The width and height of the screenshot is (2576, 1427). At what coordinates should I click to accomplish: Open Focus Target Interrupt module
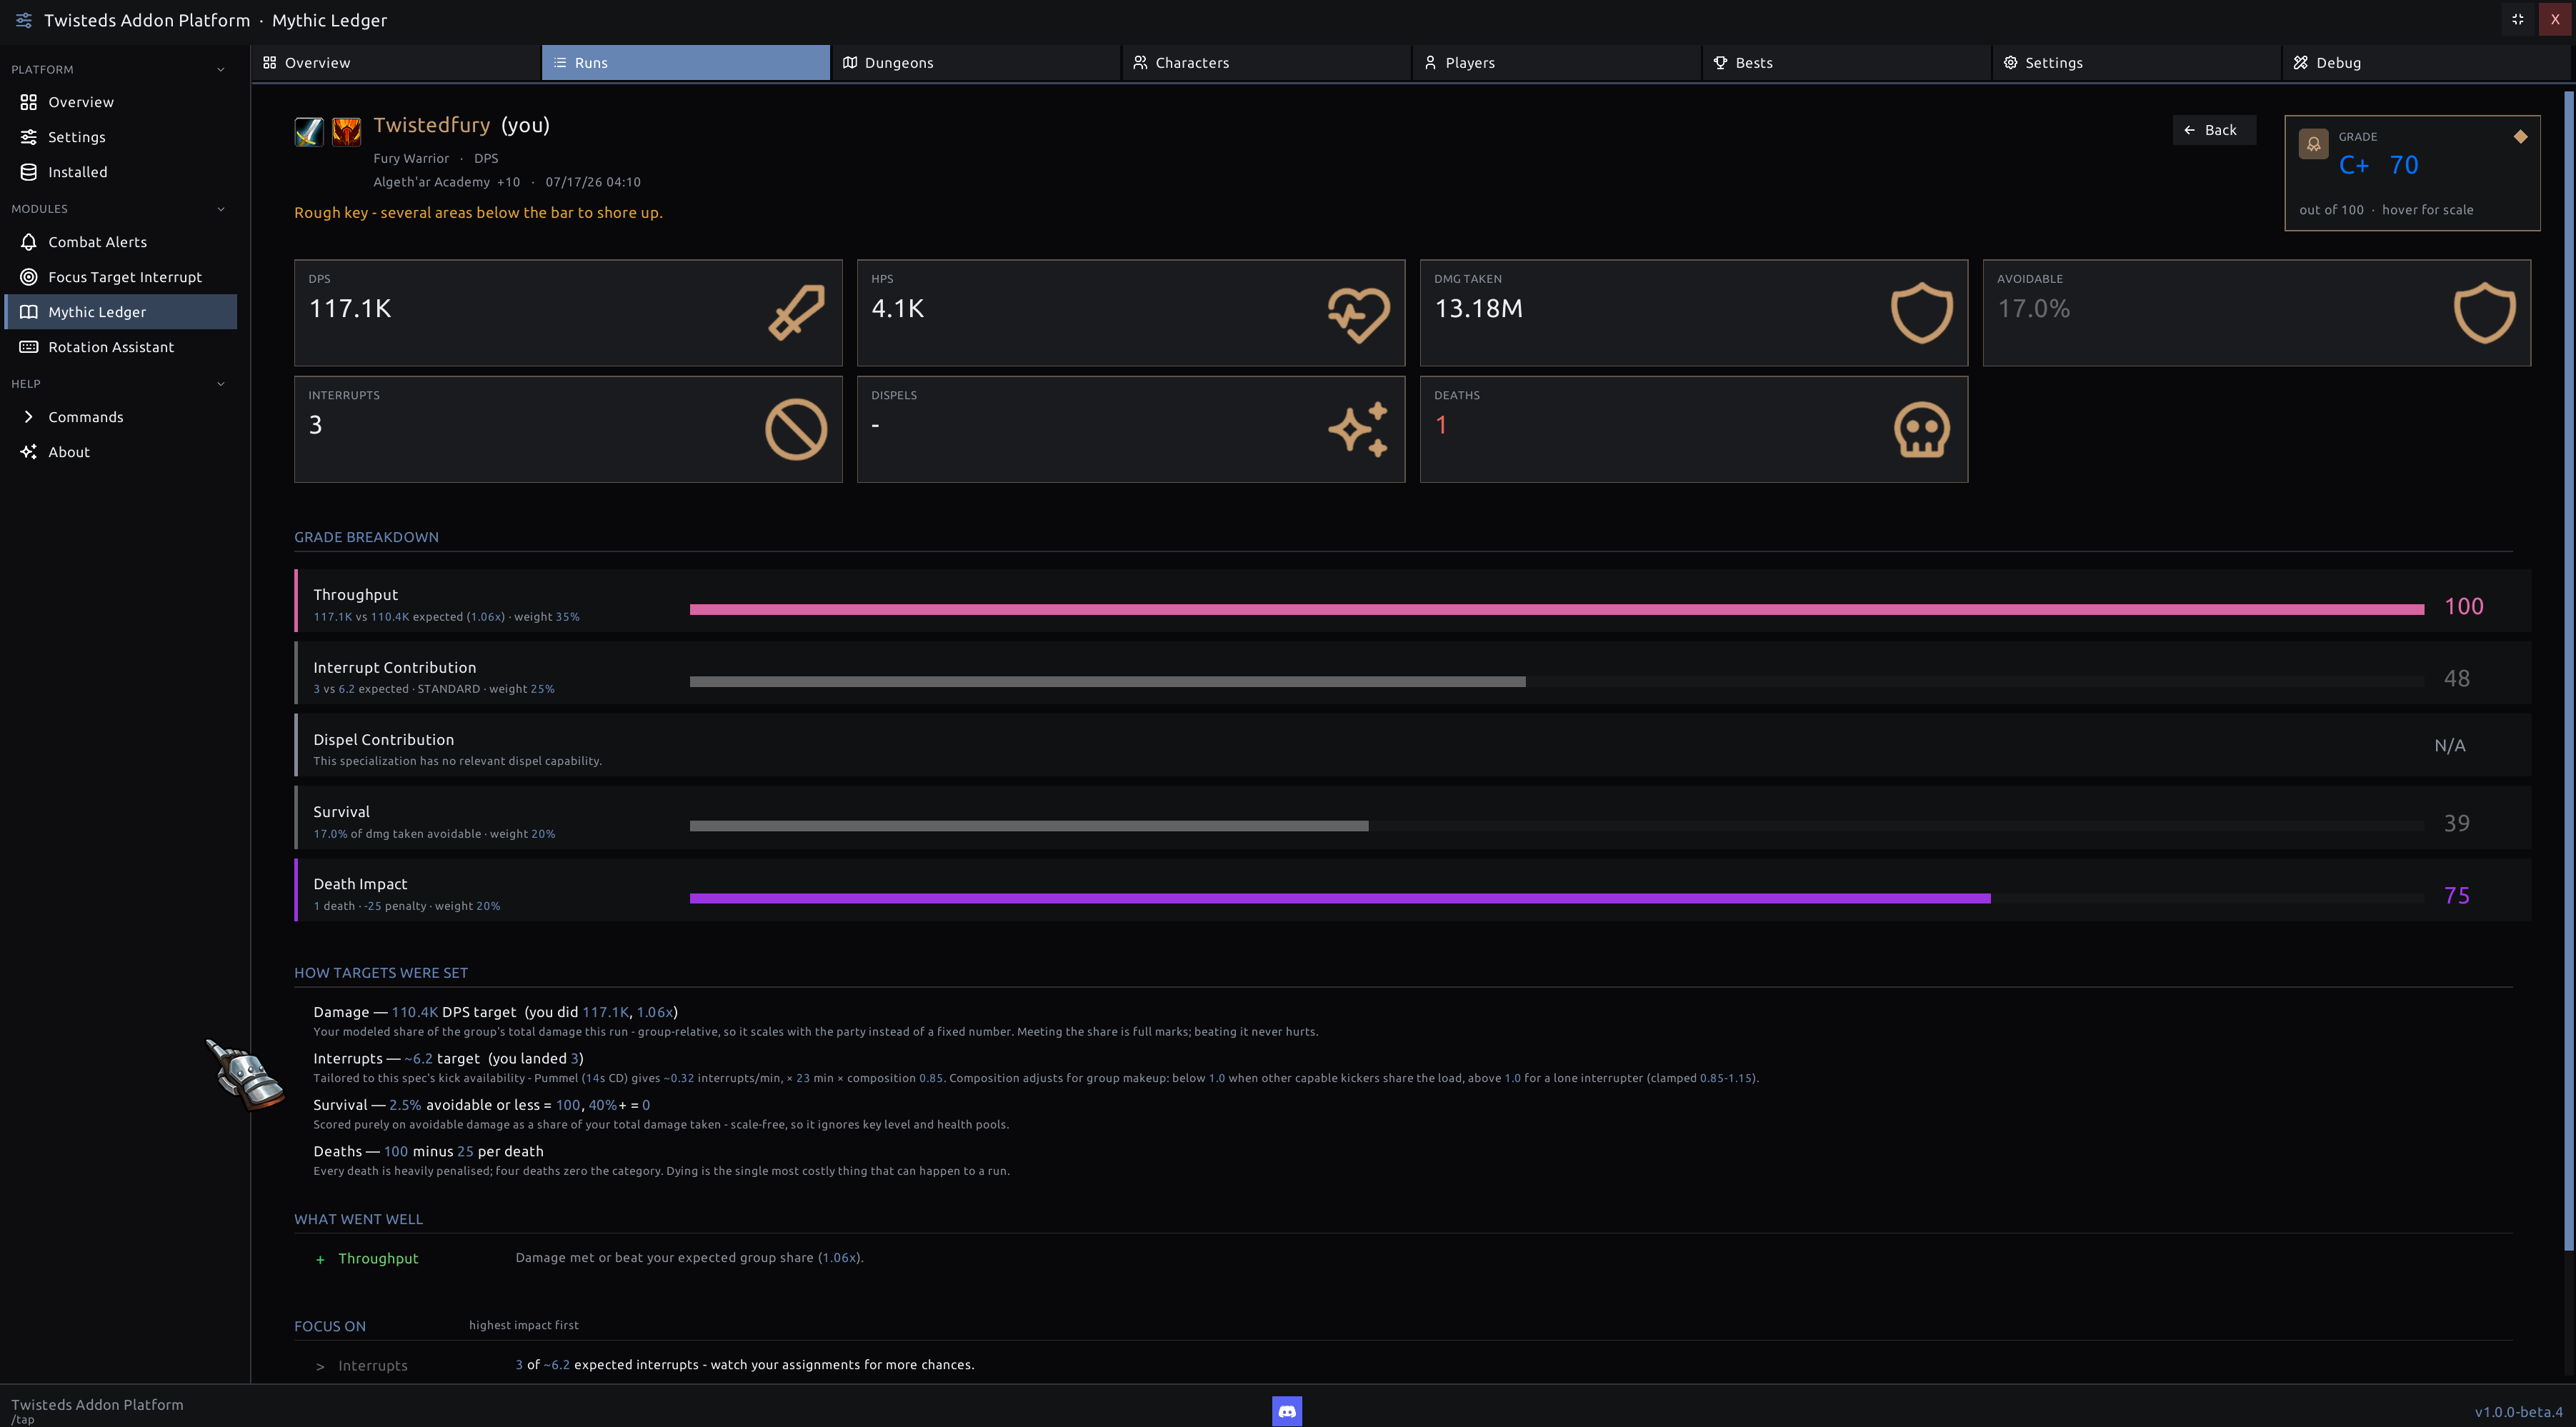pos(121,277)
